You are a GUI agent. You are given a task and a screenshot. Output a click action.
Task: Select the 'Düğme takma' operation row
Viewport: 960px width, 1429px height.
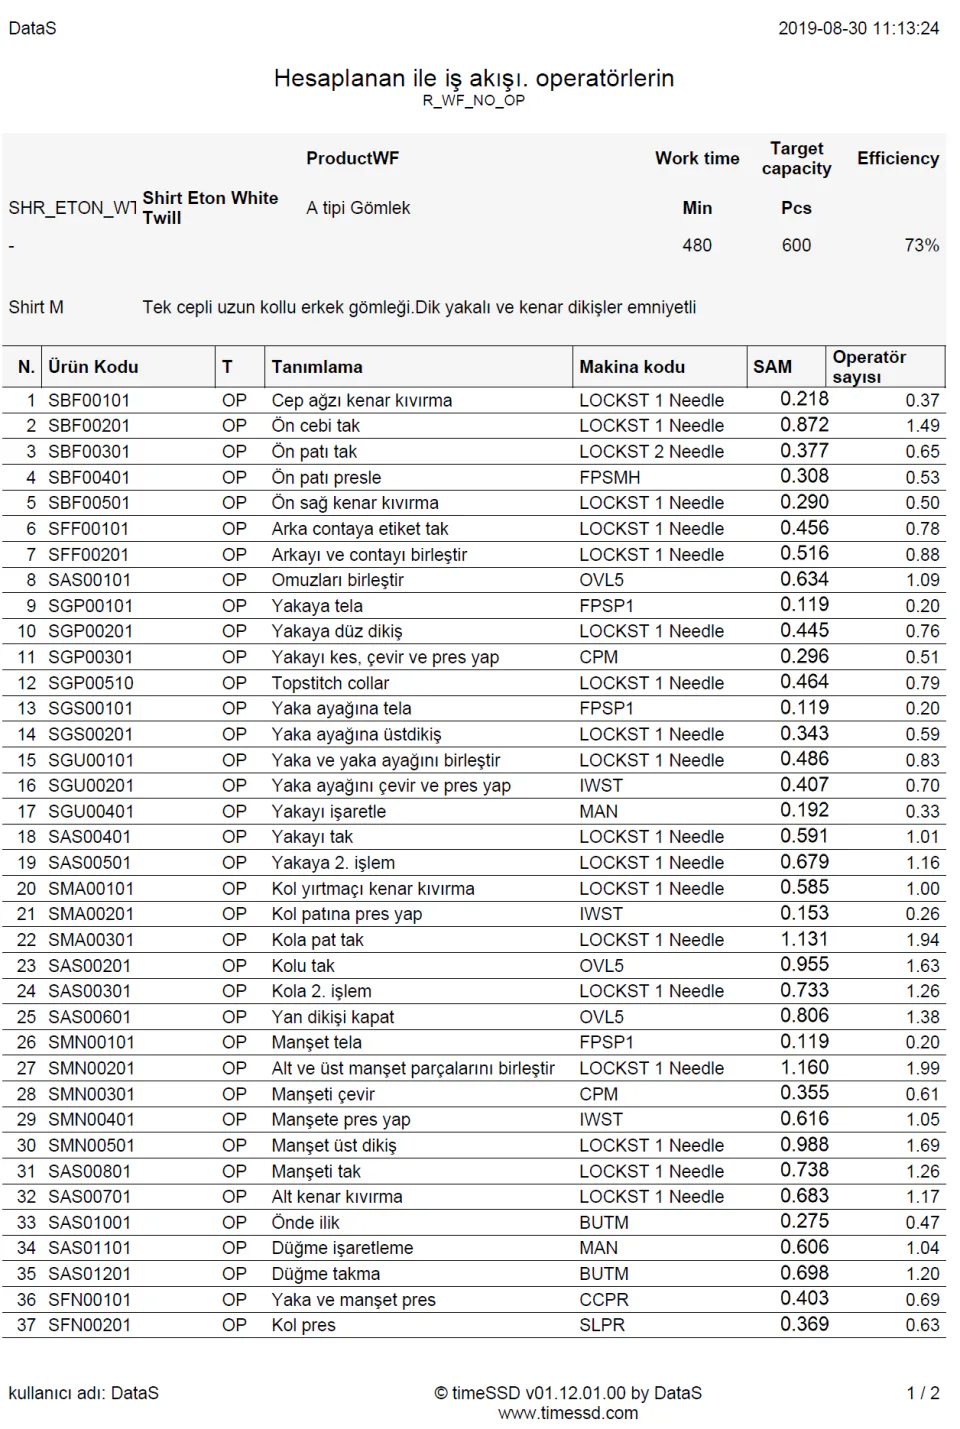tap(473, 1274)
